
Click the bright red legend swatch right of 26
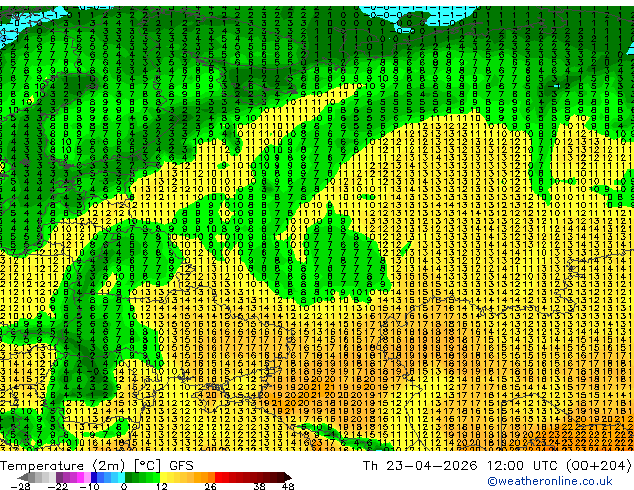[x=218, y=477]
